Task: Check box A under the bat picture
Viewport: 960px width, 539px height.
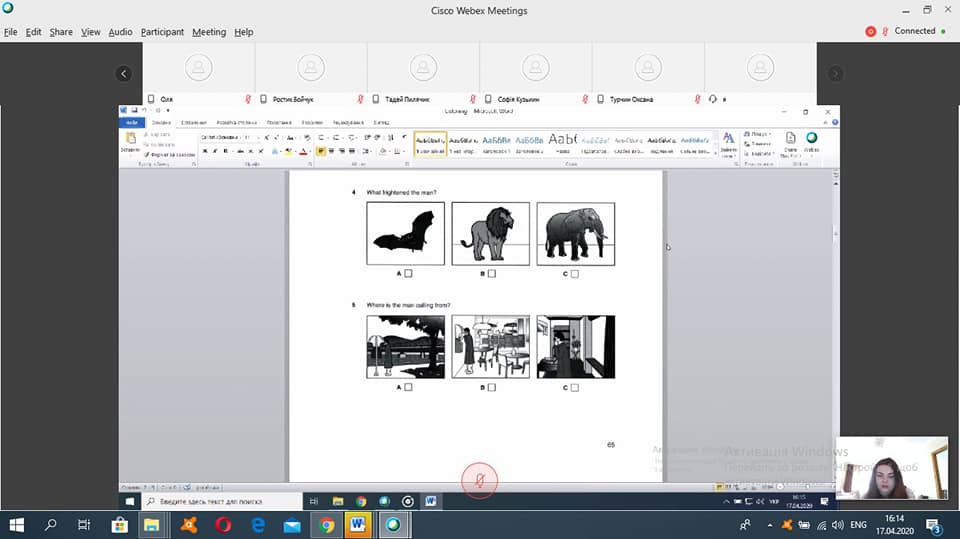Action: tap(408, 273)
